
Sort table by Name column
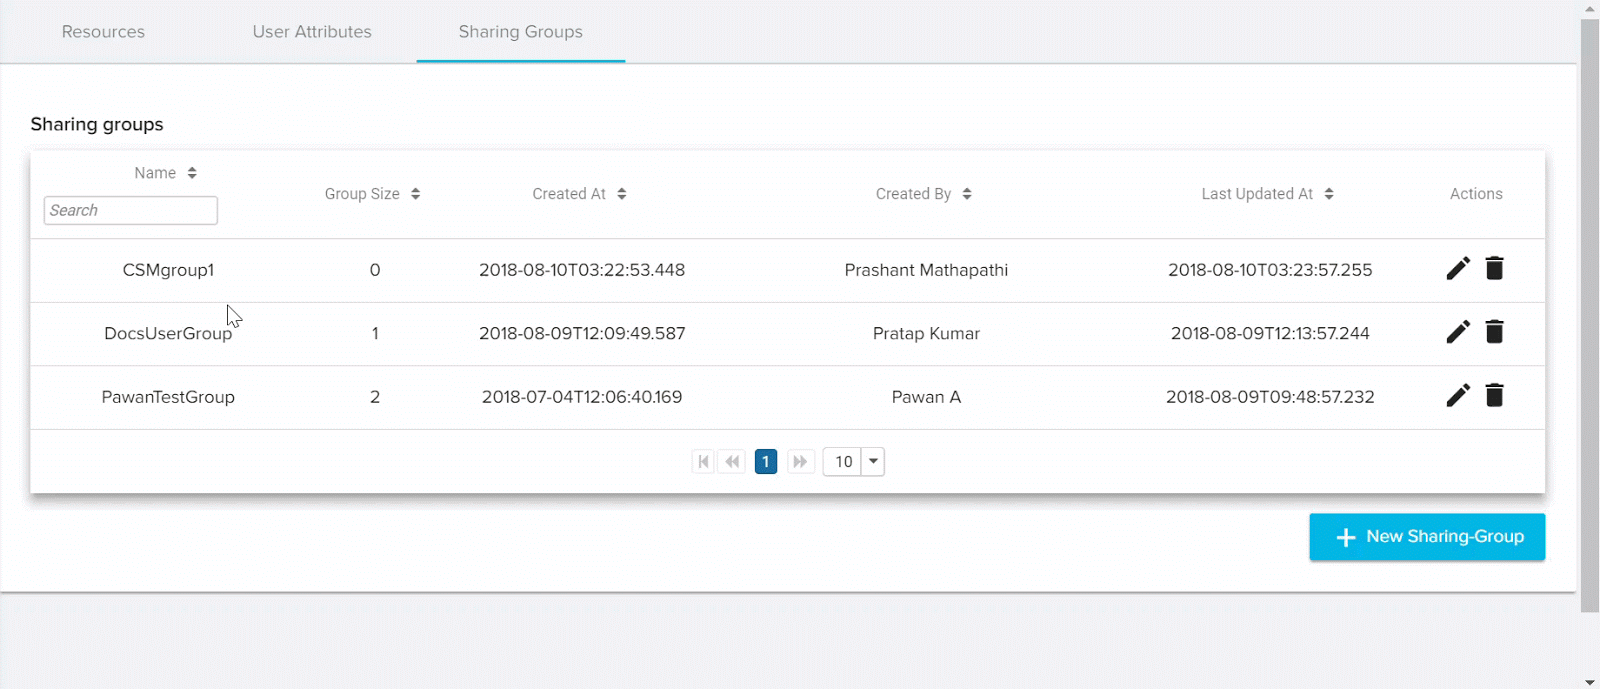pos(192,173)
